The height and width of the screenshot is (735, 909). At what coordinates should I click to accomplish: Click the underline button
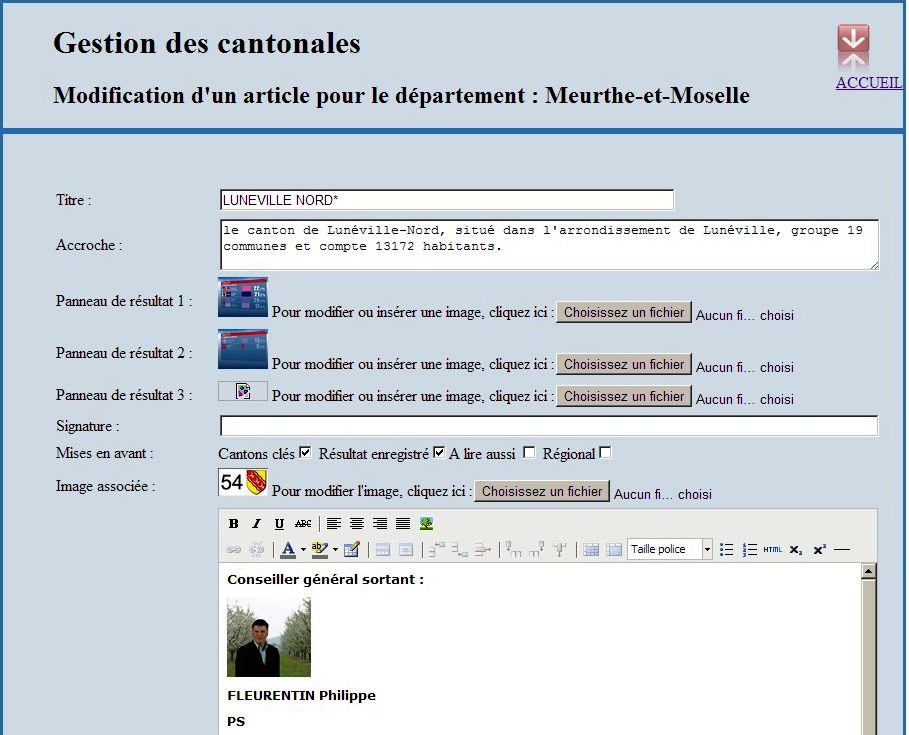(279, 523)
